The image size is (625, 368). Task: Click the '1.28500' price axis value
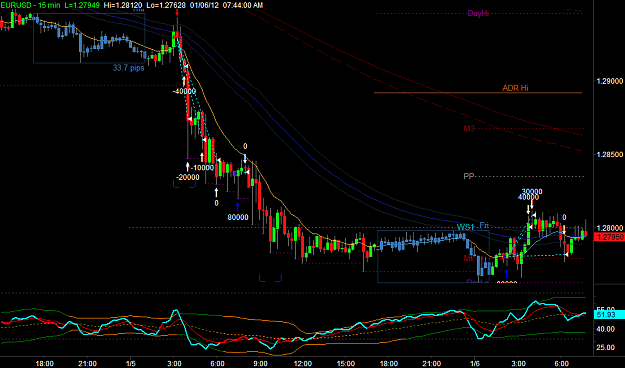(x=609, y=154)
